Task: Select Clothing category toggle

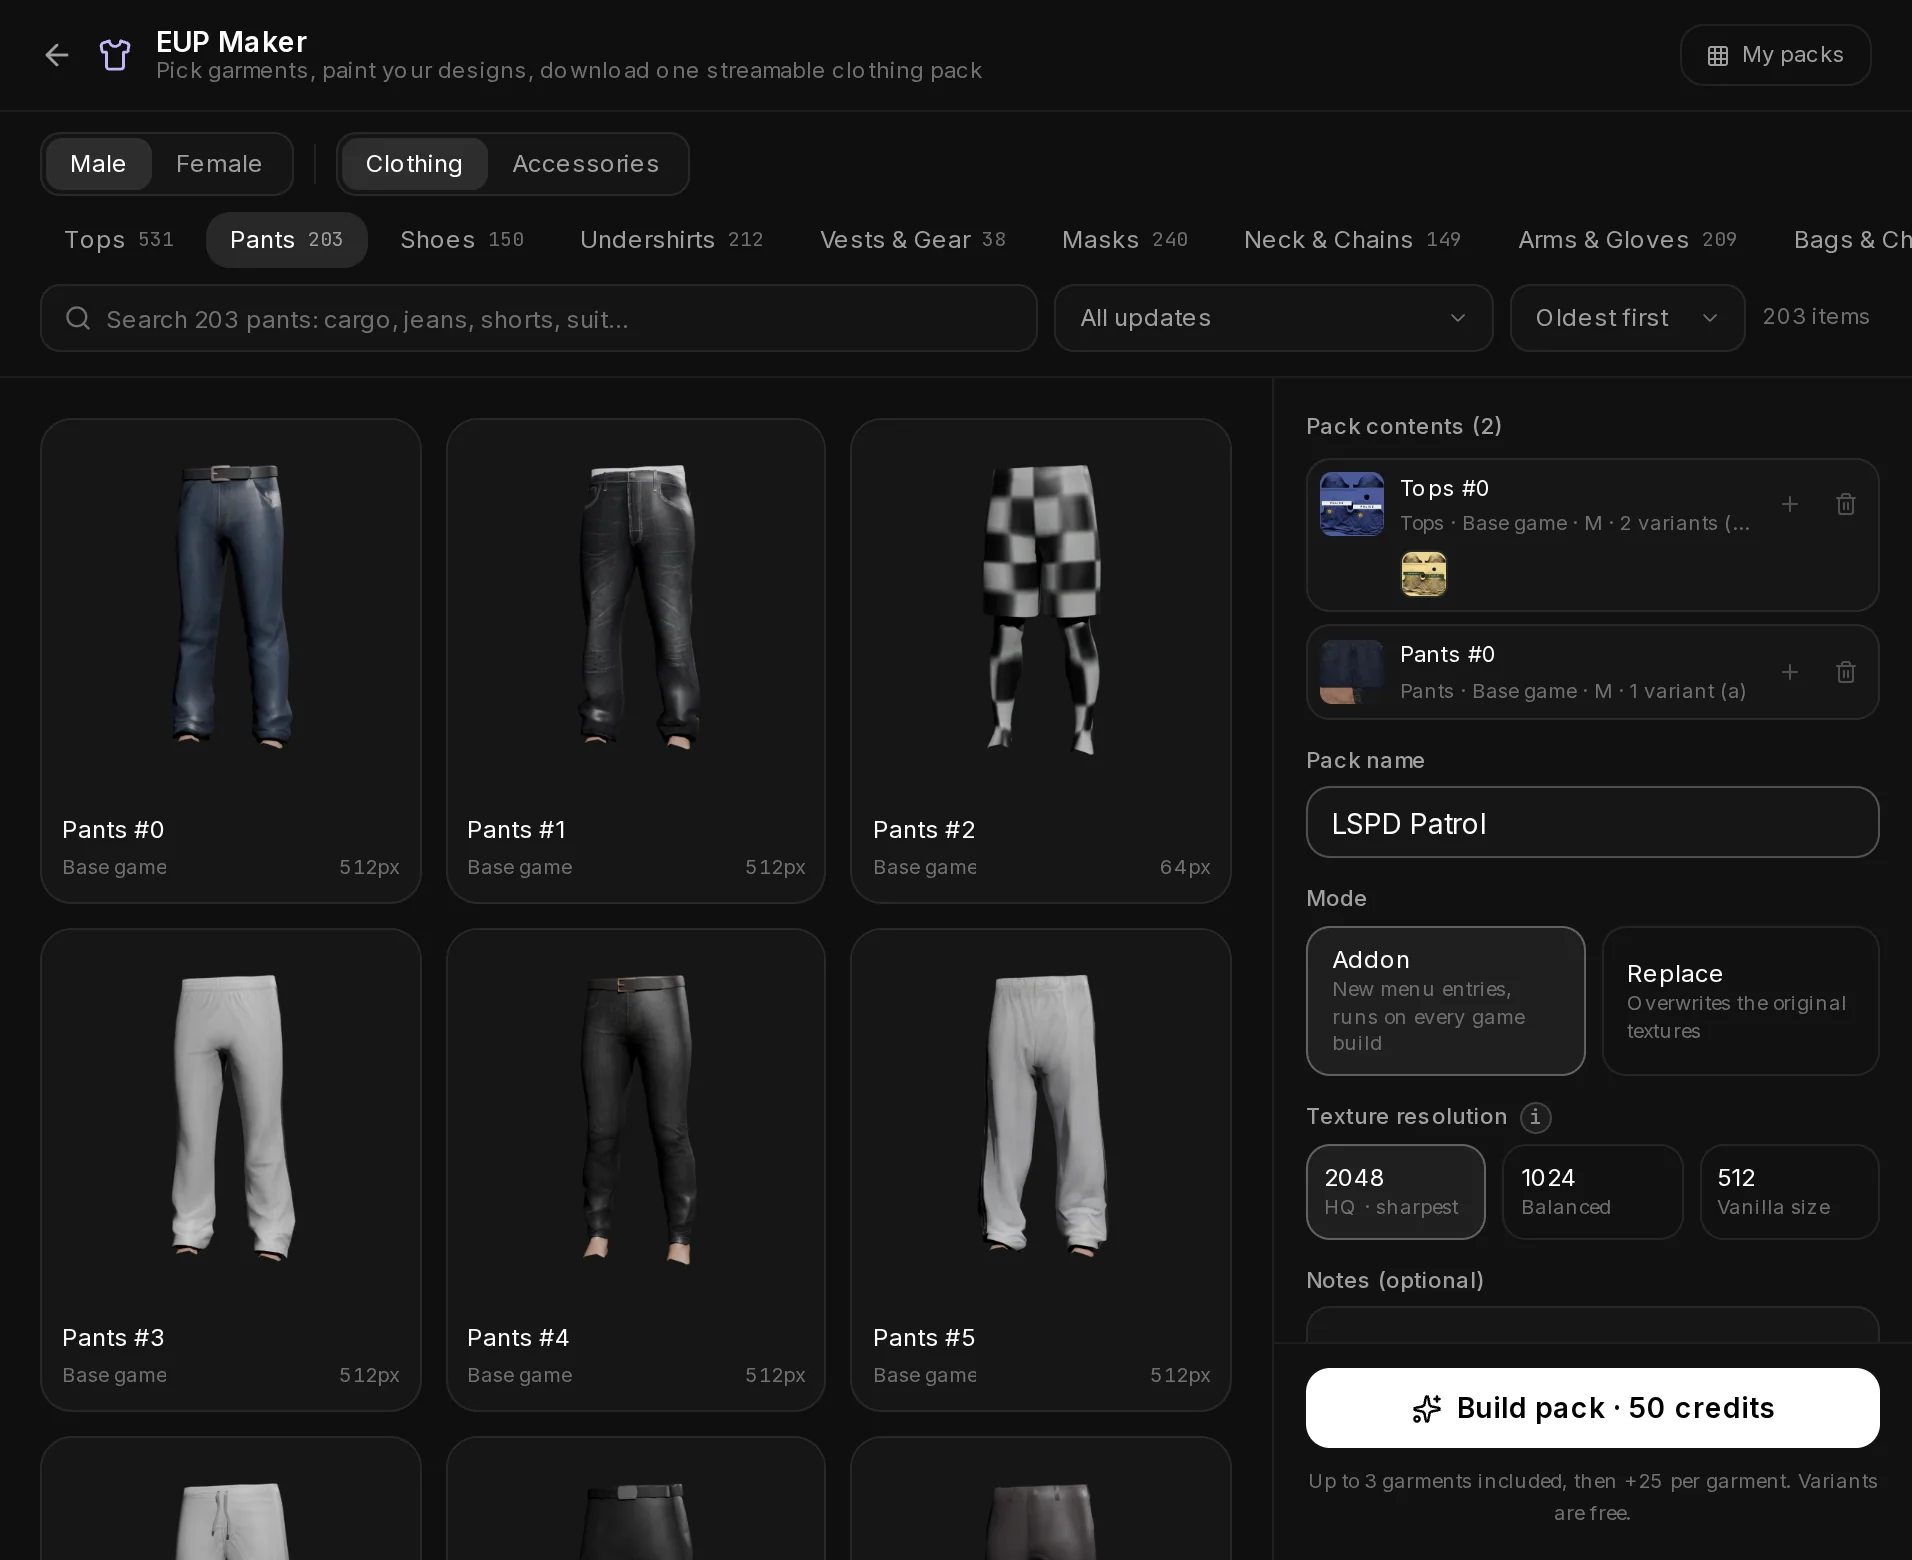Action: point(414,164)
